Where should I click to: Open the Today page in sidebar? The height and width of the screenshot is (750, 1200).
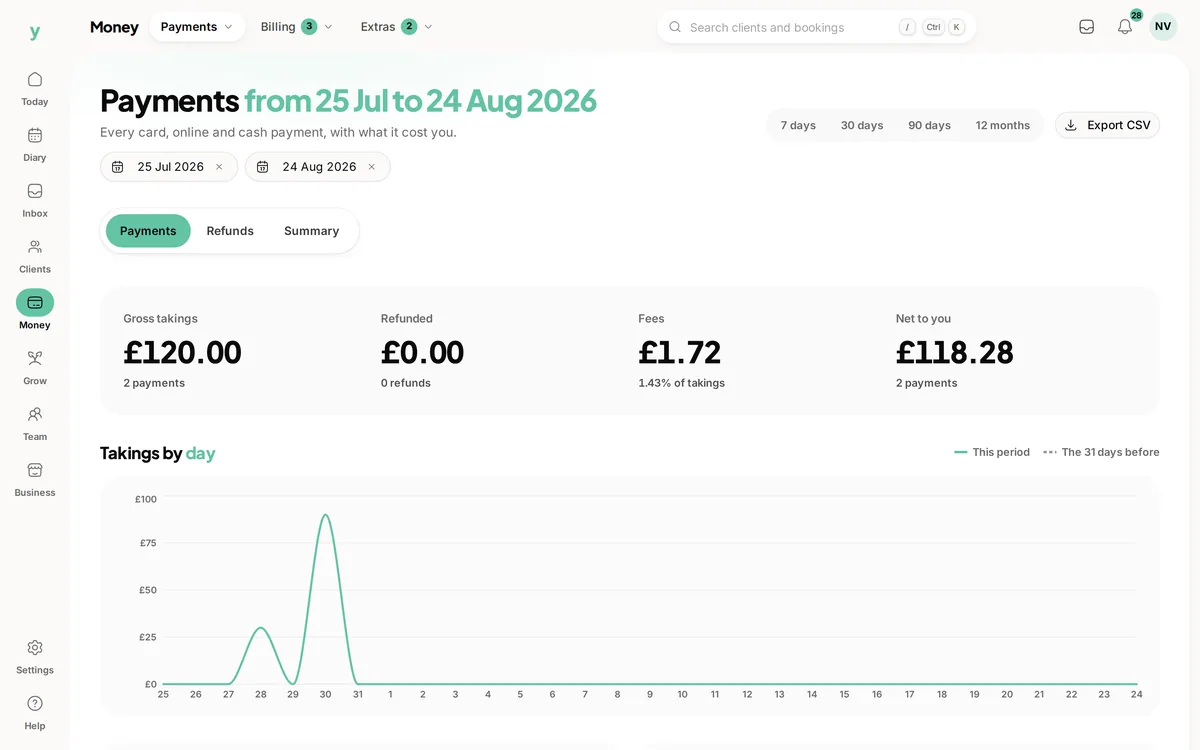(x=35, y=88)
